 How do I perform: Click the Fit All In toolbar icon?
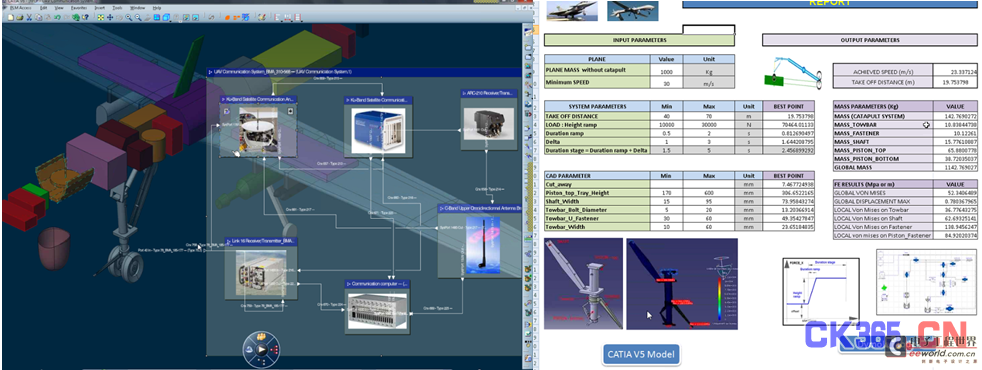click(101, 18)
